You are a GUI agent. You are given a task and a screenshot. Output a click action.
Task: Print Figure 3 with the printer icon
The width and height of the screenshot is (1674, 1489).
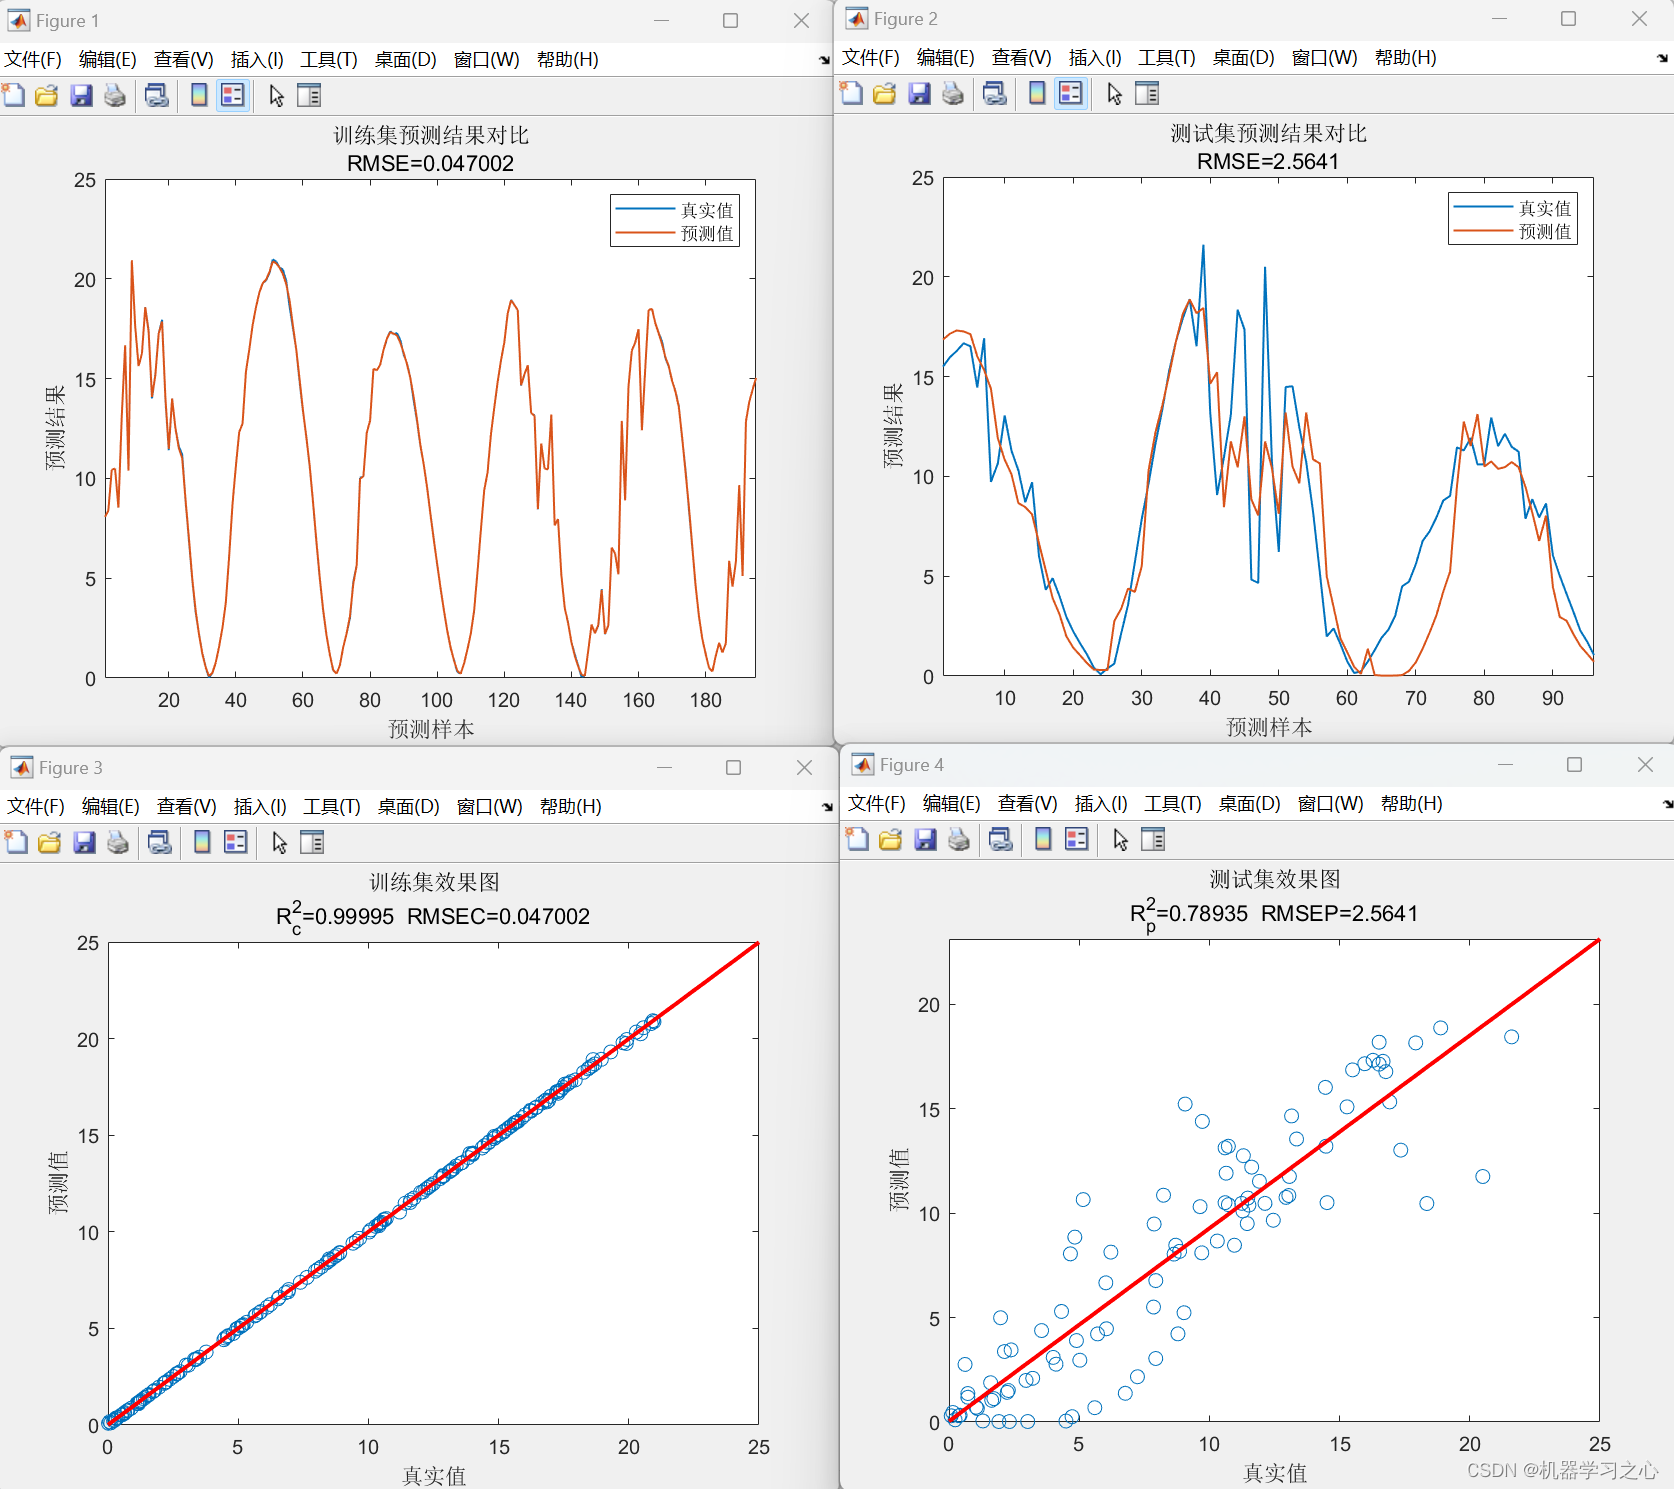point(118,842)
